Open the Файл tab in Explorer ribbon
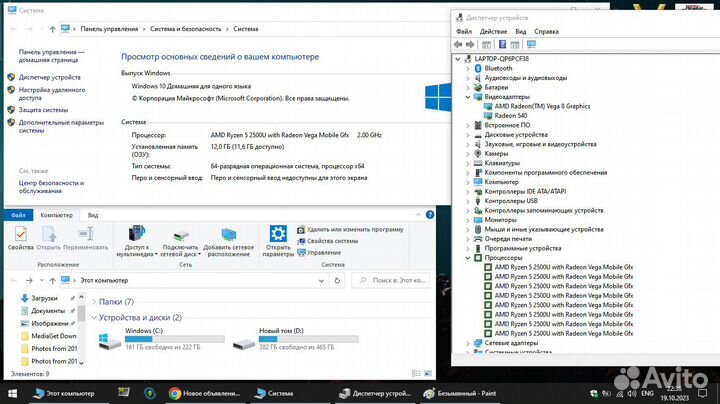The height and width of the screenshot is (404, 720). point(18,215)
